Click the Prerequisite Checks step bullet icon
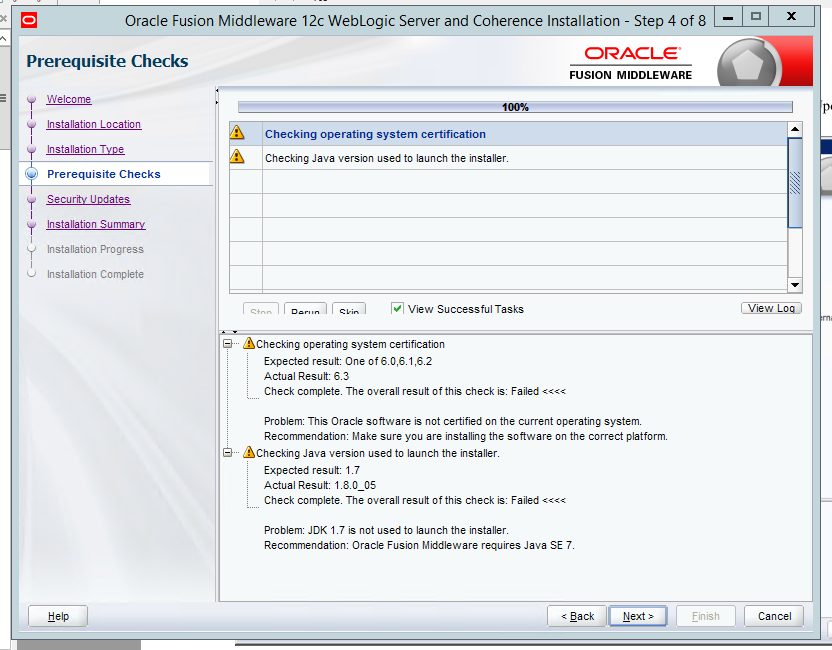 [32, 174]
